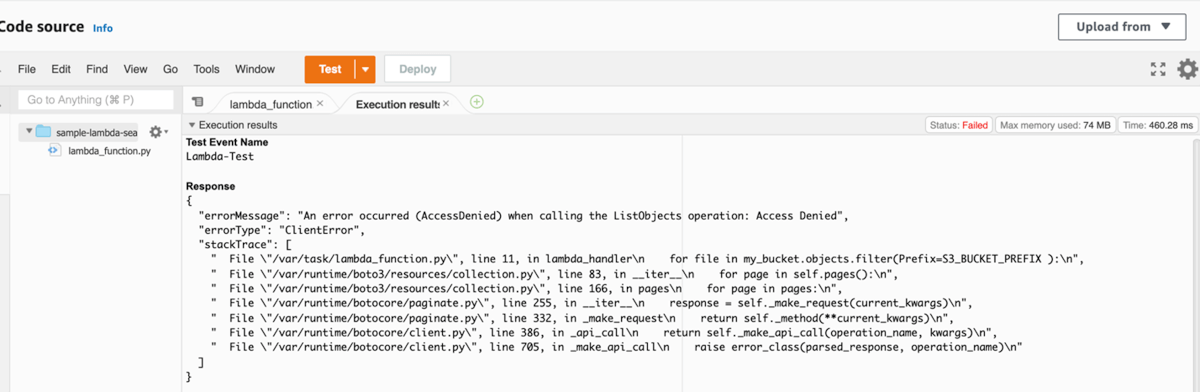1200x392 pixels.
Task: Click the Deploy button
Action: coord(417,69)
